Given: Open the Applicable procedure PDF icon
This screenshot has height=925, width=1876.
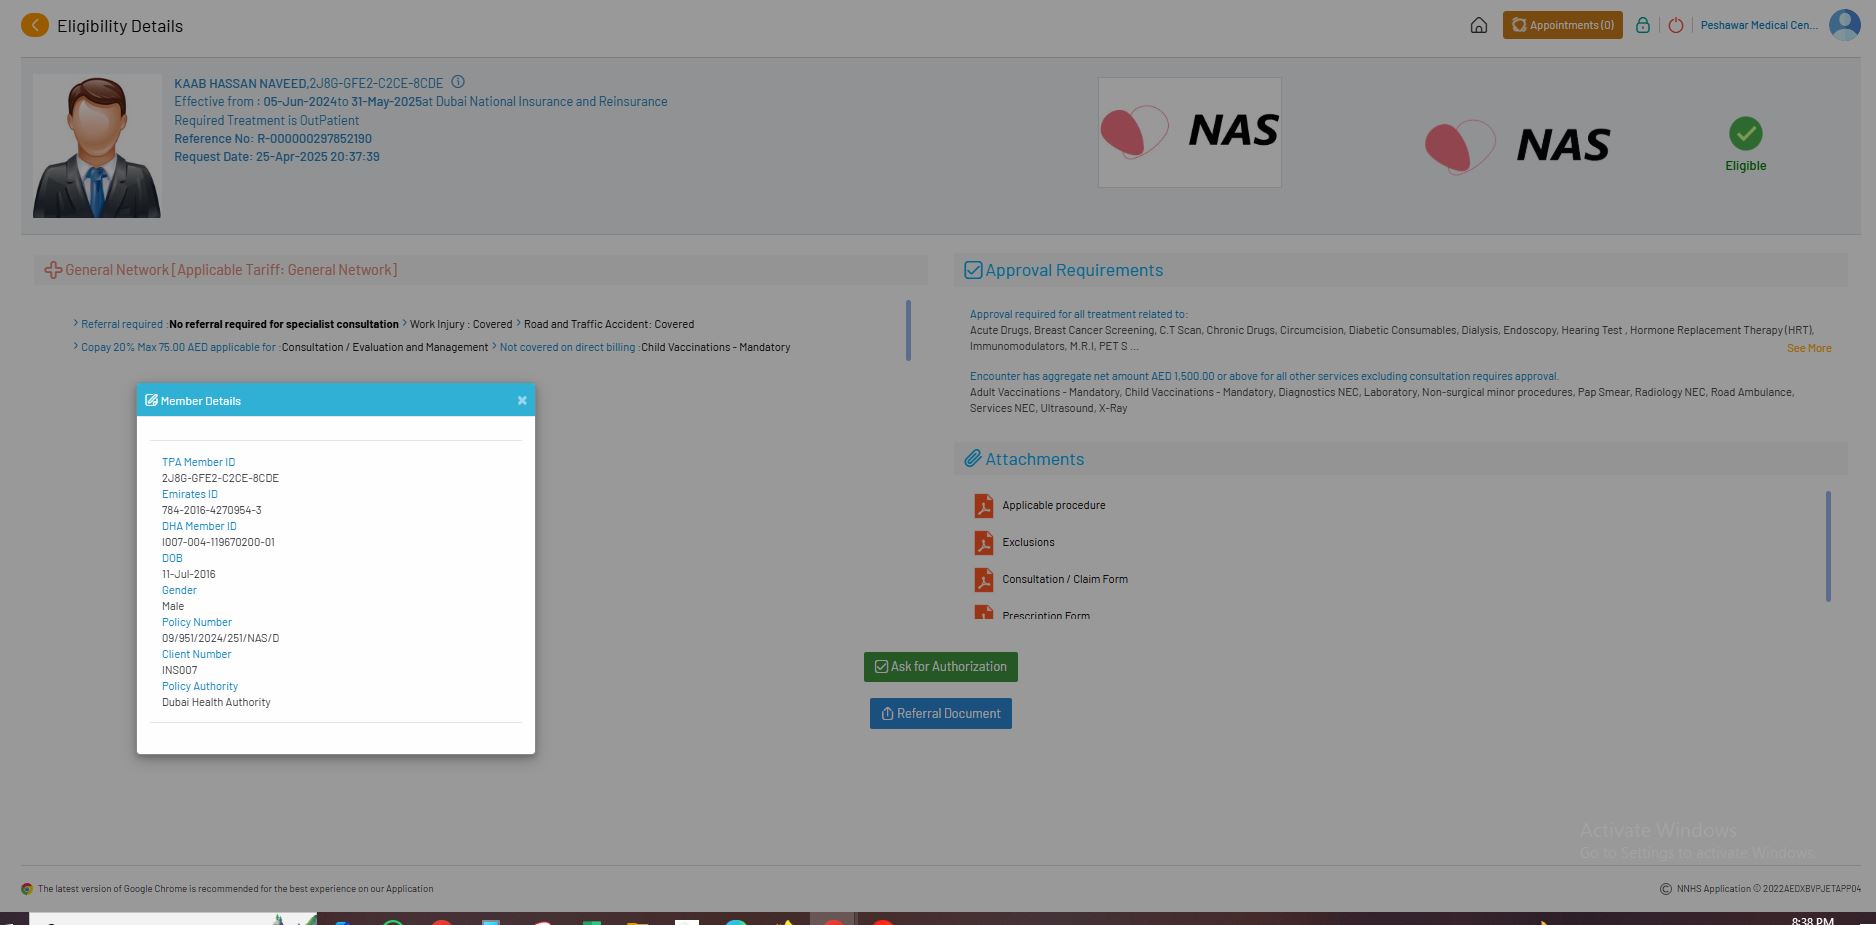Looking at the screenshot, I should (x=984, y=506).
